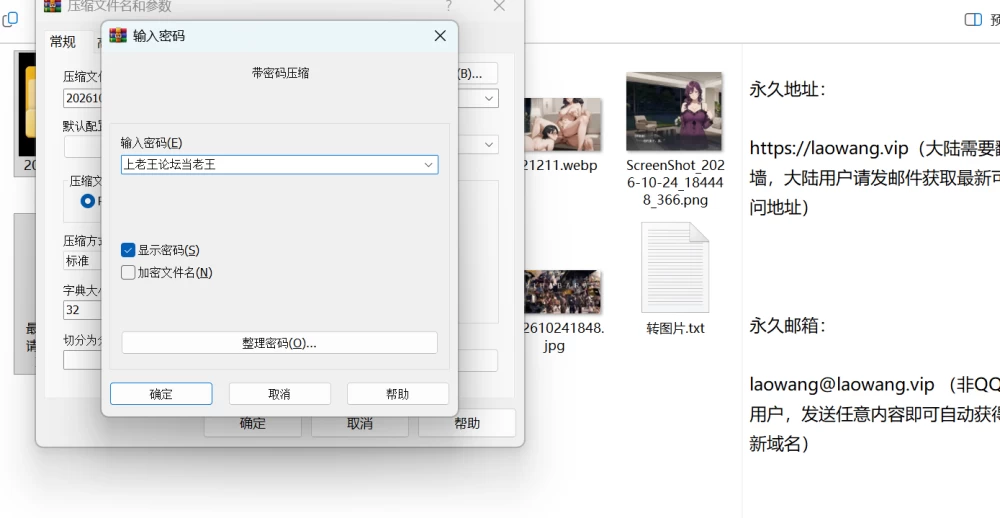Click the 转图片.txt file name

click(675, 329)
